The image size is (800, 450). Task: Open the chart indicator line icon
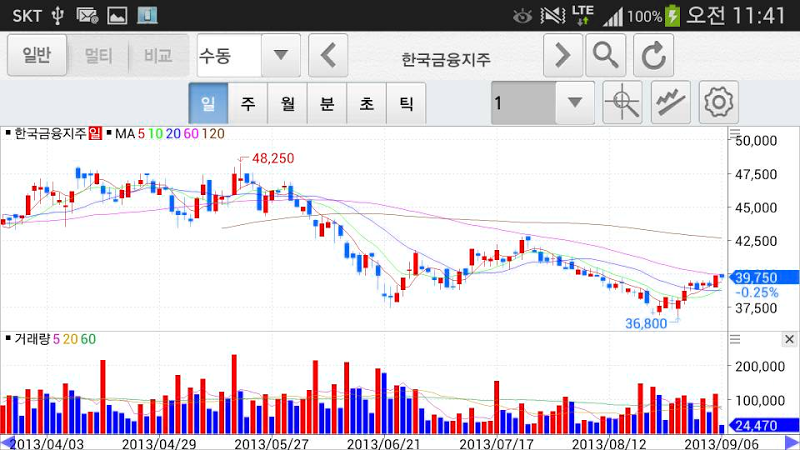coord(670,103)
